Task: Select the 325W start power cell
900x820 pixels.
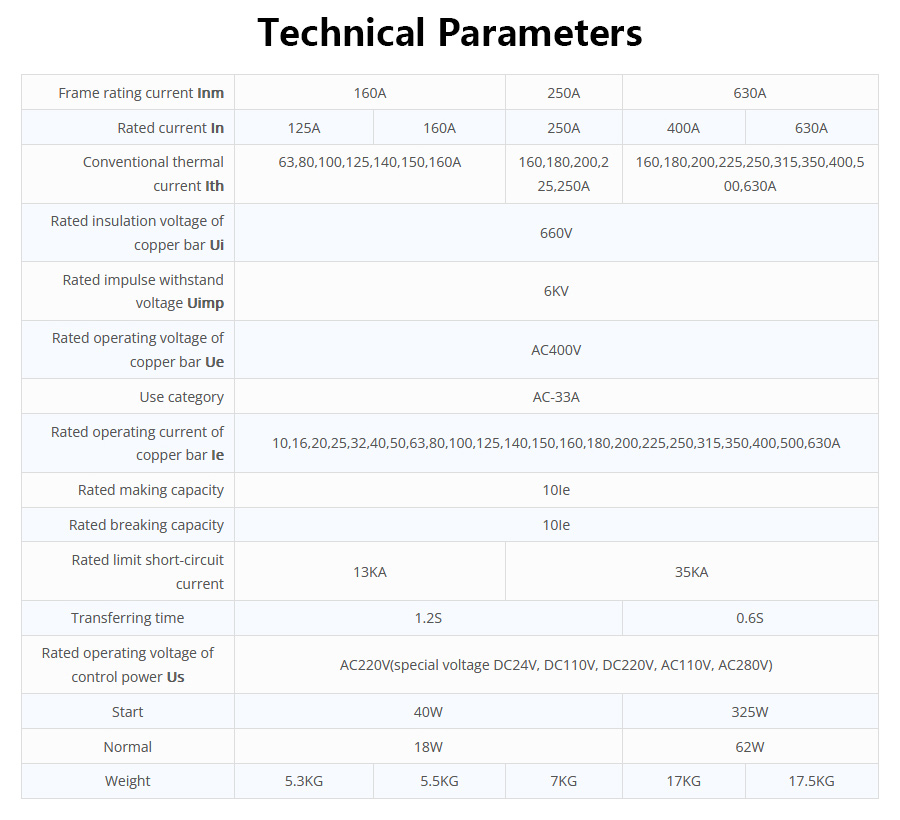Action: 750,712
